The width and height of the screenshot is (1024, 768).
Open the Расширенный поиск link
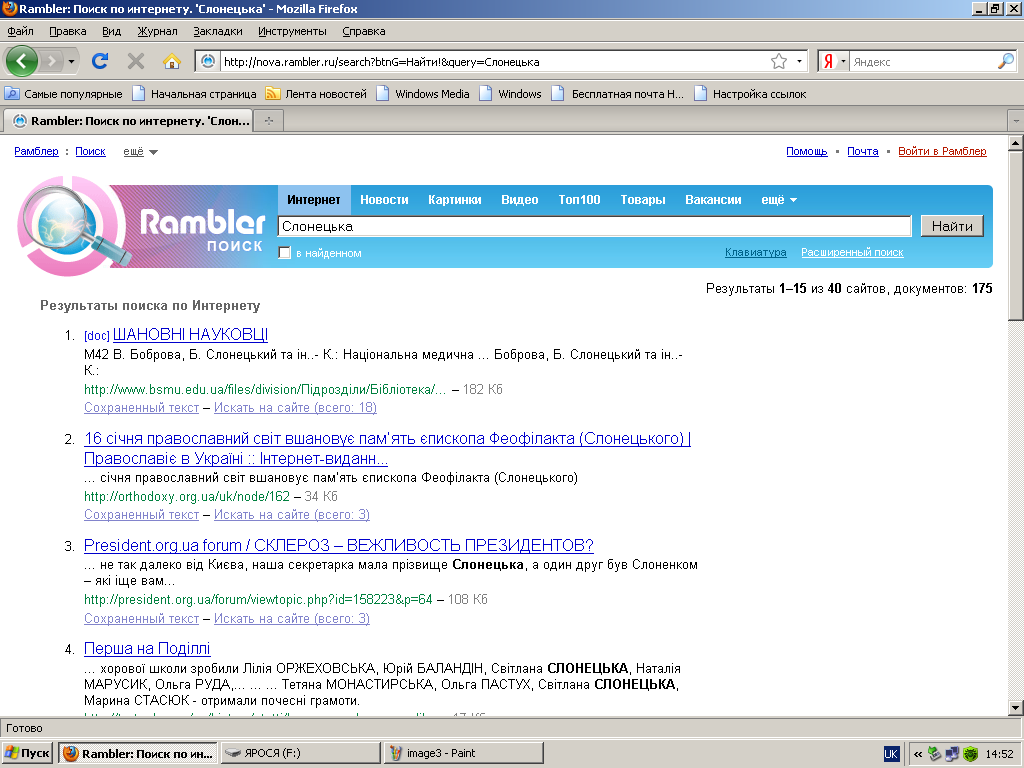click(x=852, y=252)
